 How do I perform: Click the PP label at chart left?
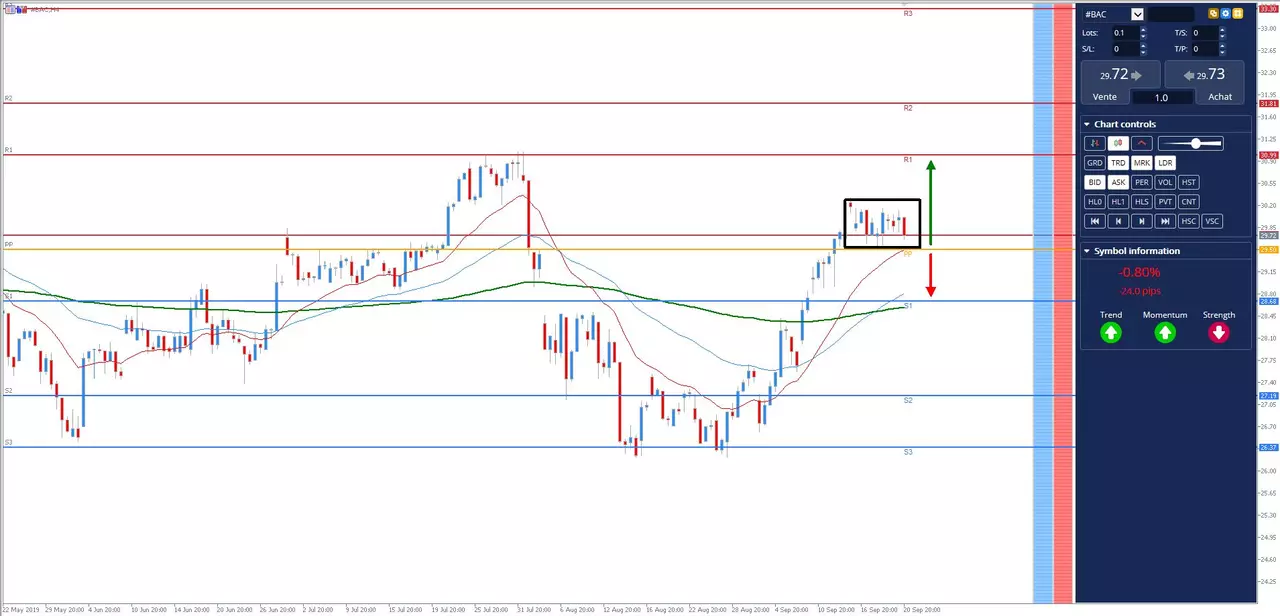(8, 244)
